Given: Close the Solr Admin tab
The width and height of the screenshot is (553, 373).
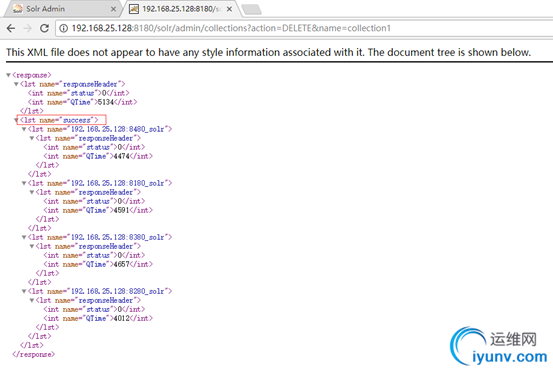Looking at the screenshot, I should pos(113,9).
